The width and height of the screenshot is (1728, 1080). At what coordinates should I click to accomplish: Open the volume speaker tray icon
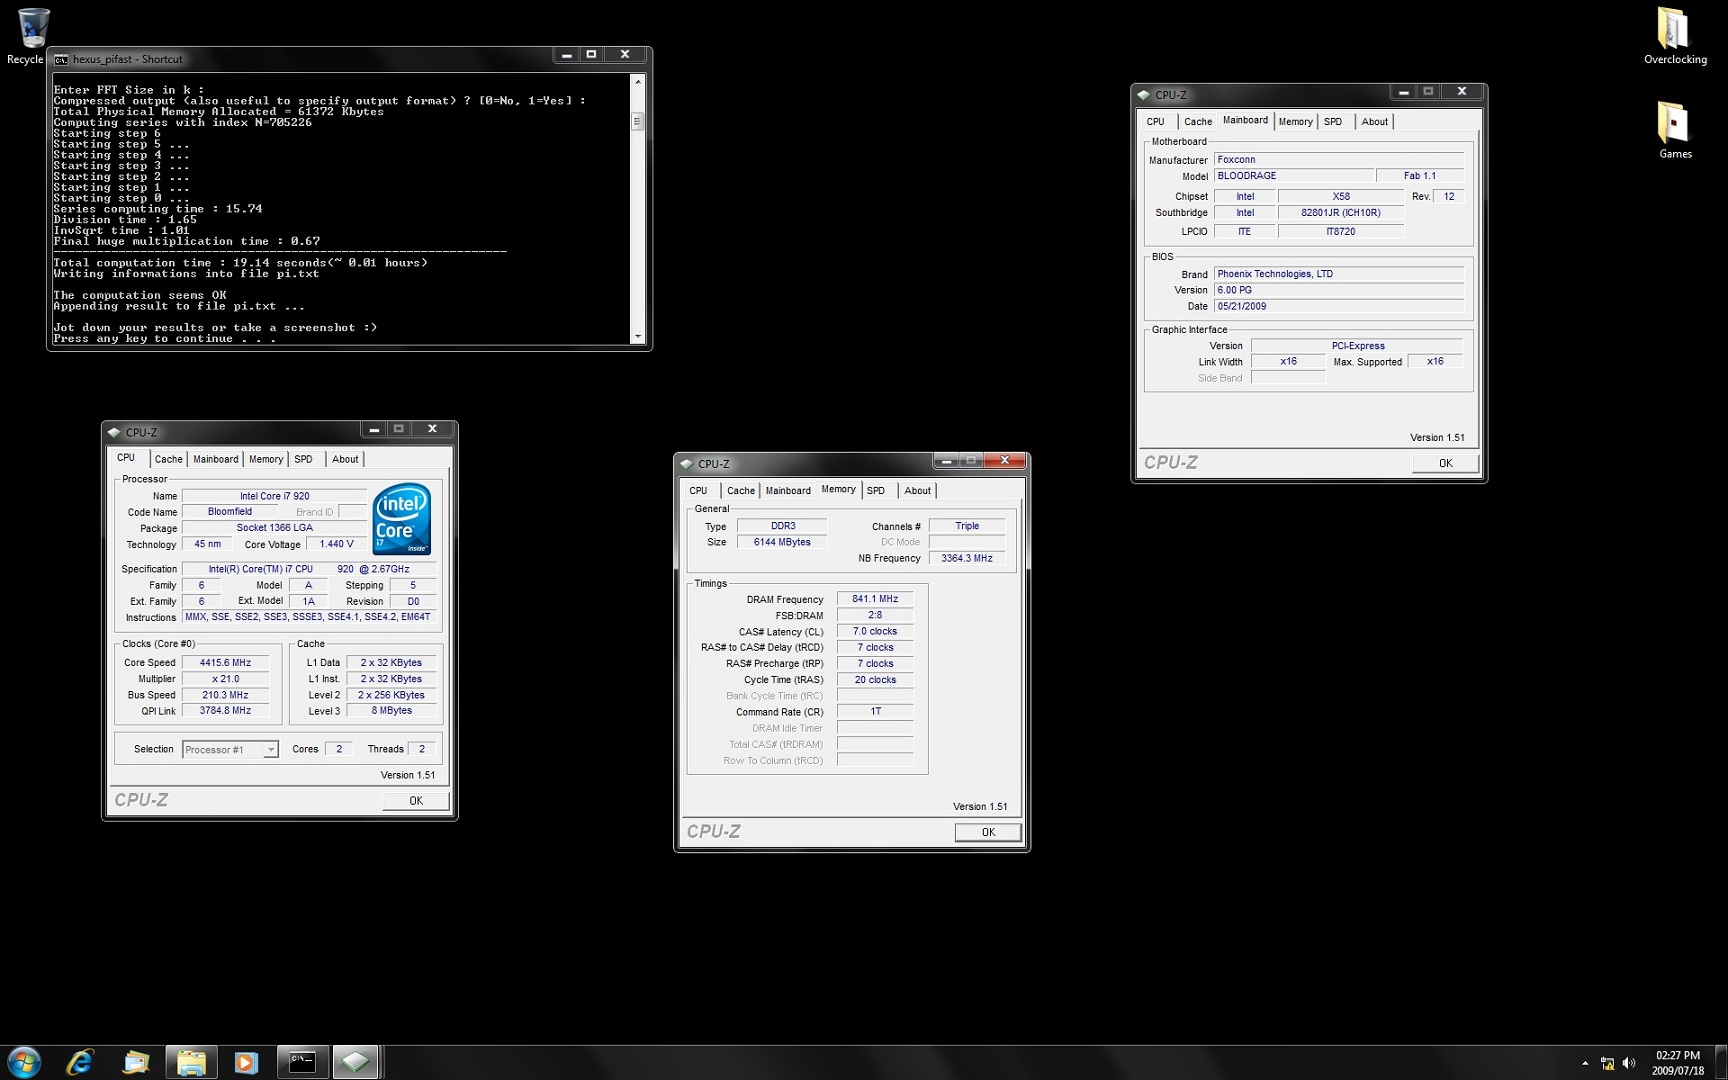[x=1629, y=1063]
